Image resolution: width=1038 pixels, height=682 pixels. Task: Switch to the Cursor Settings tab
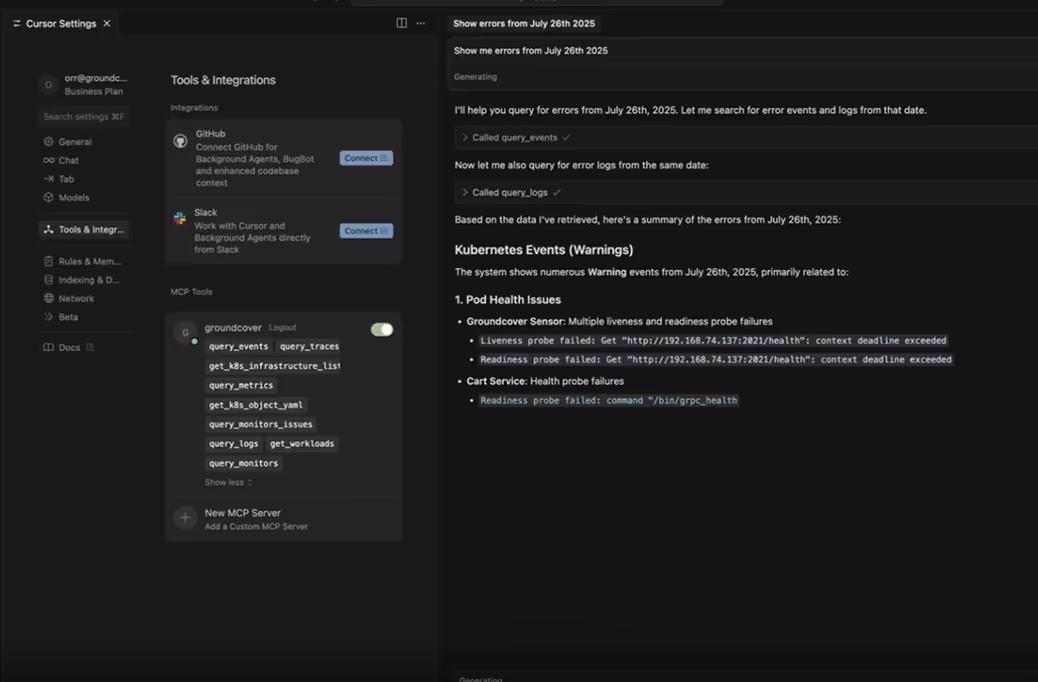(x=61, y=23)
